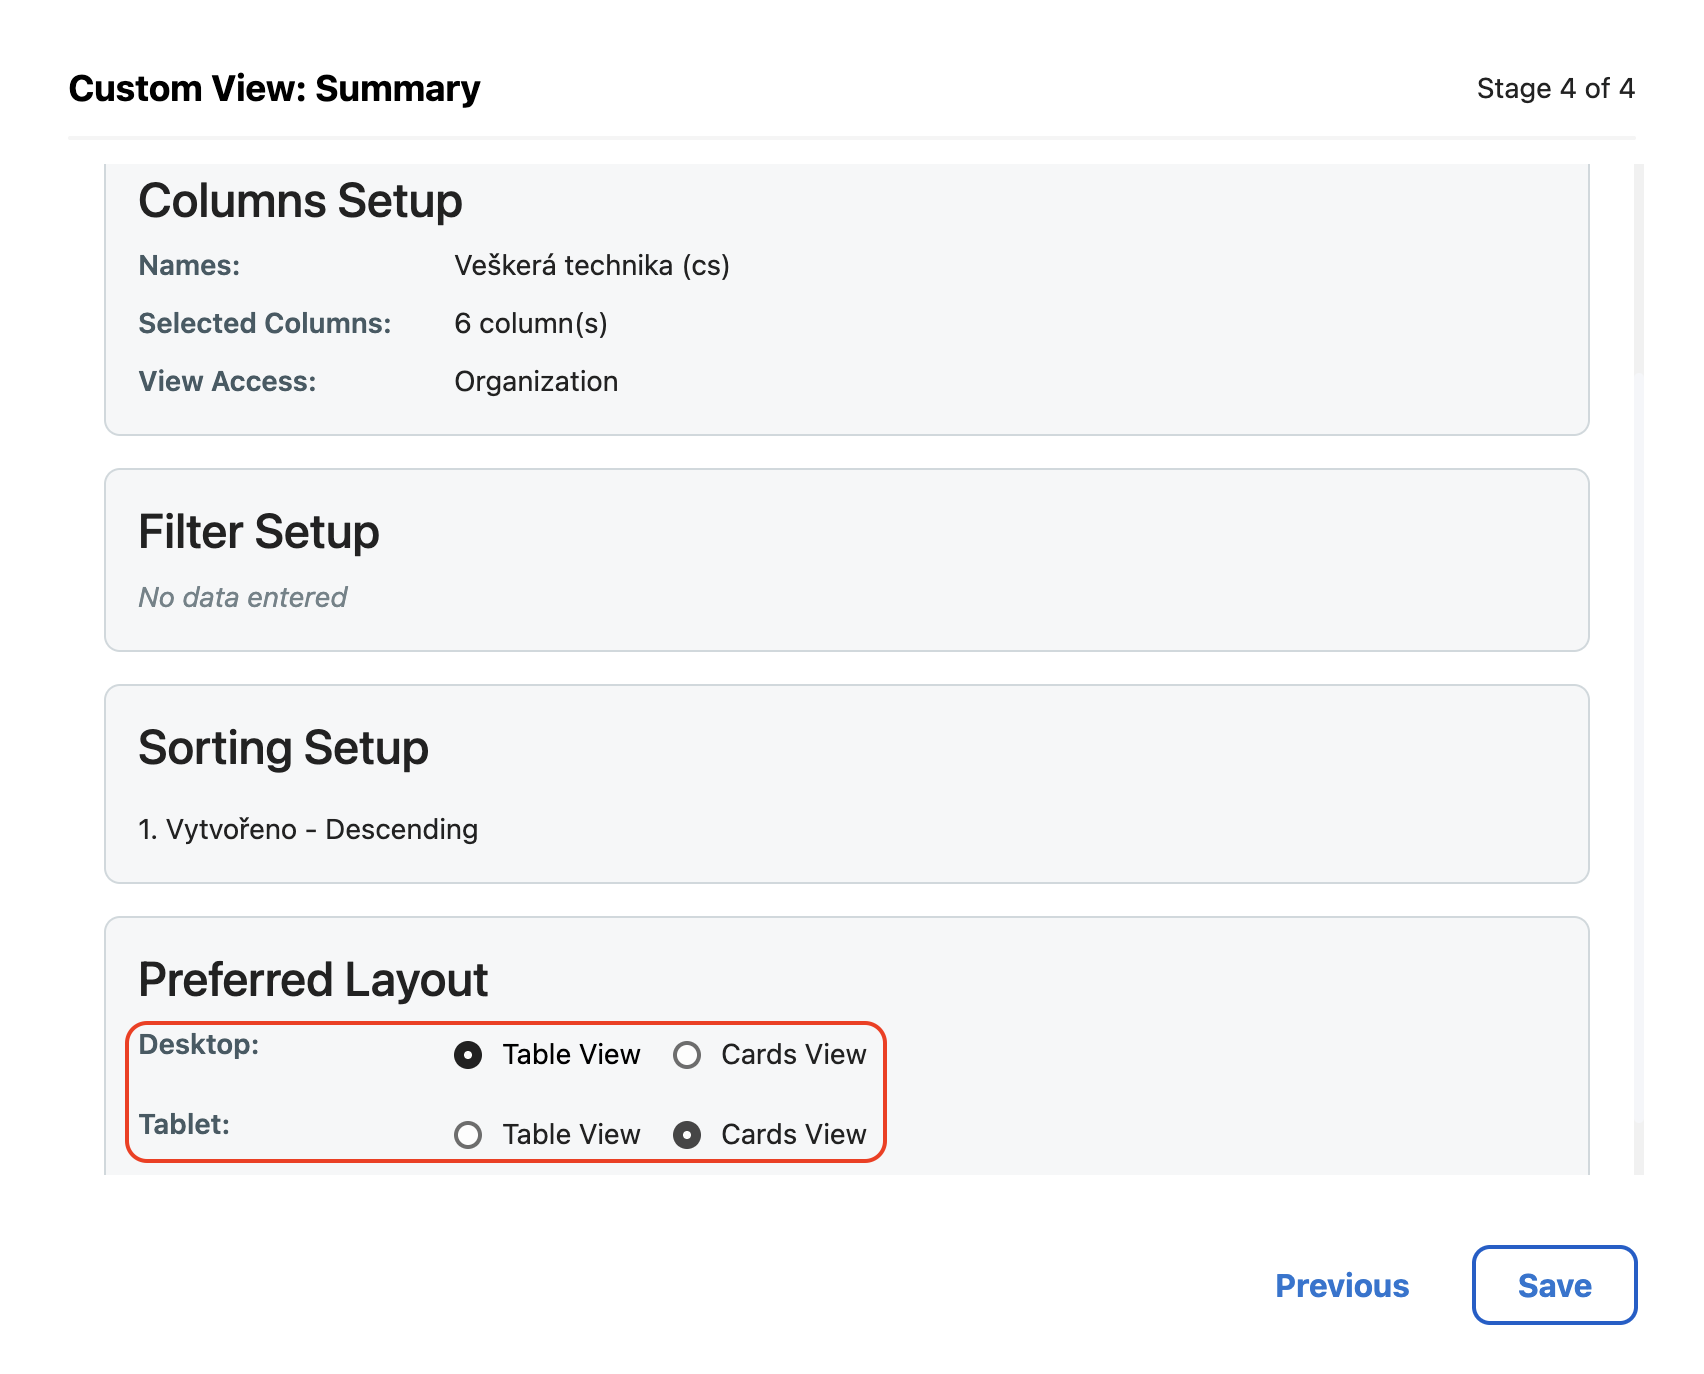Viewport: 1704px width, 1374px height.
Task: Click the 'Tablet:' layout label
Action: click(185, 1125)
